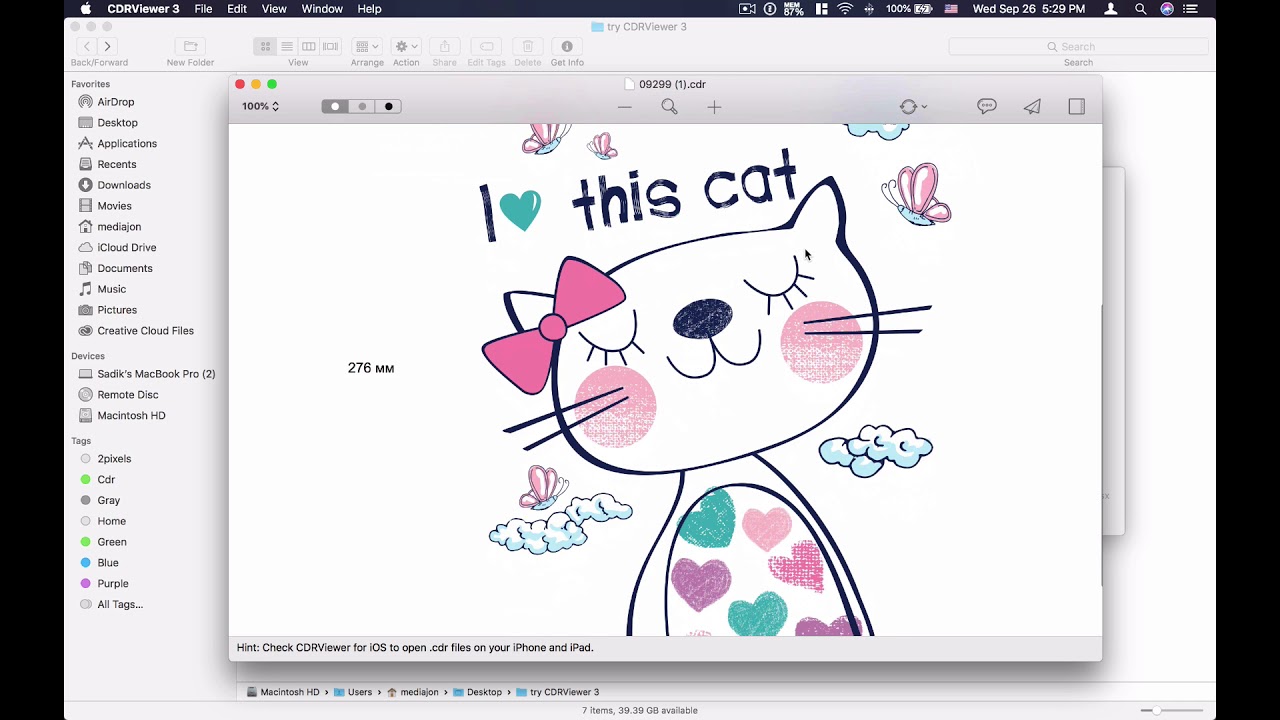Select Downloads in Finder sidebar
Viewport: 1280px width, 720px height.
[x=124, y=185]
